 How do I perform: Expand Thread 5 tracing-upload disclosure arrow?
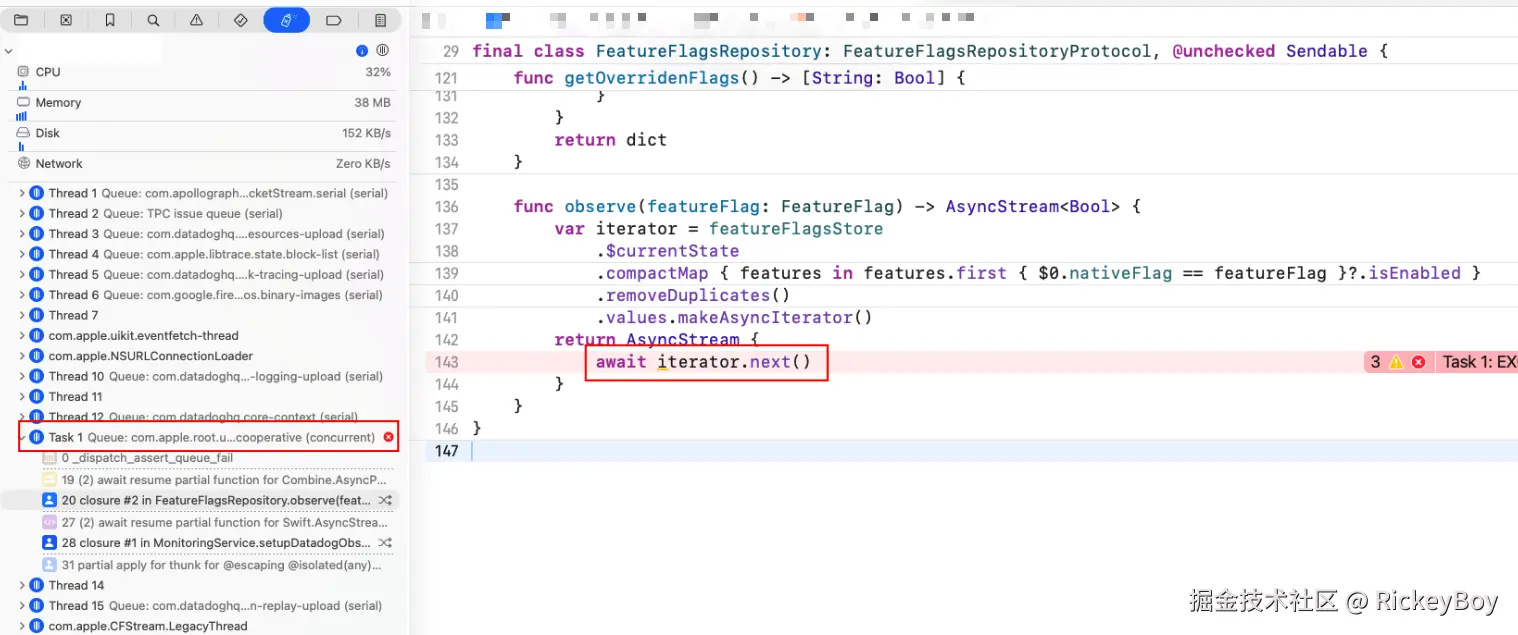click(22, 274)
